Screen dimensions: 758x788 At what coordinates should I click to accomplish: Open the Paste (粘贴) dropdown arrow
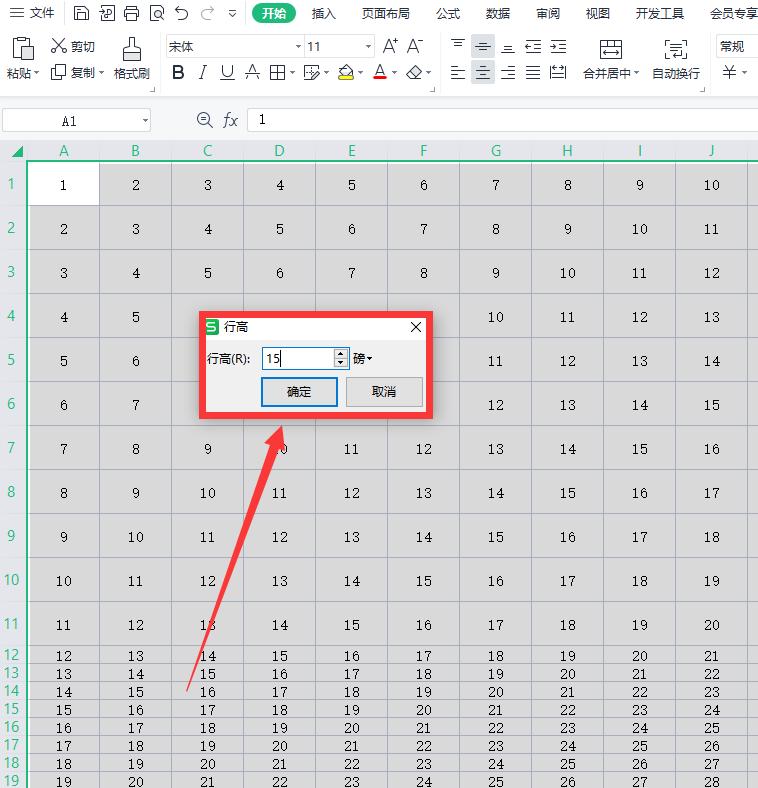[x=36, y=73]
